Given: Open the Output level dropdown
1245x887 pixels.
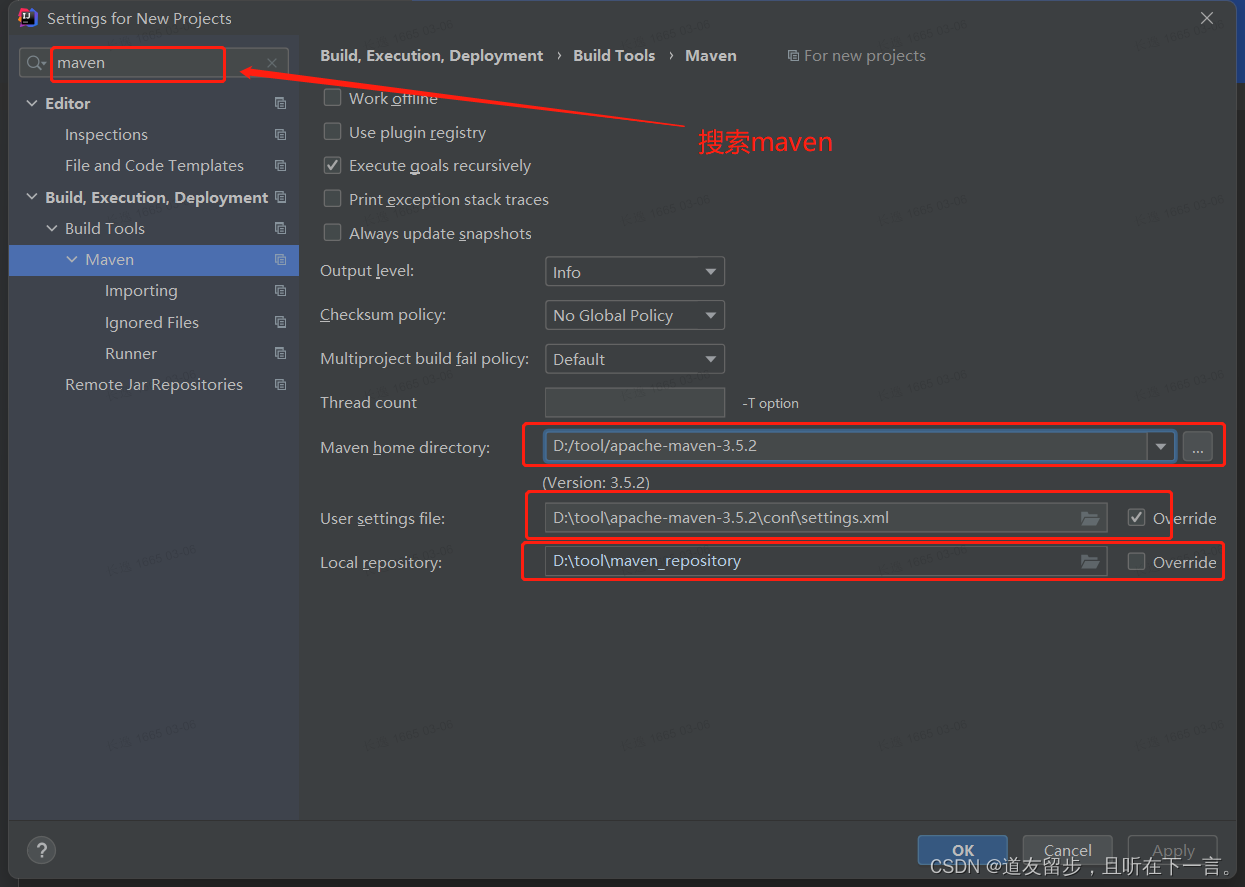Looking at the screenshot, I should [634, 271].
